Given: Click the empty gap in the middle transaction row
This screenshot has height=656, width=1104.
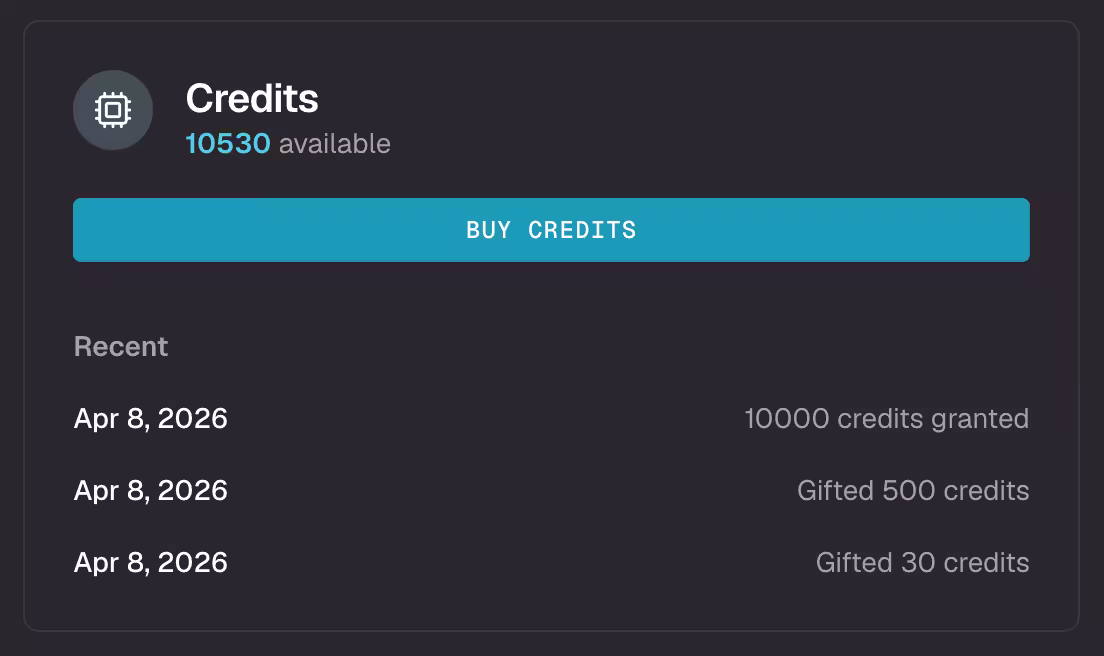Looking at the screenshot, I should [x=510, y=491].
